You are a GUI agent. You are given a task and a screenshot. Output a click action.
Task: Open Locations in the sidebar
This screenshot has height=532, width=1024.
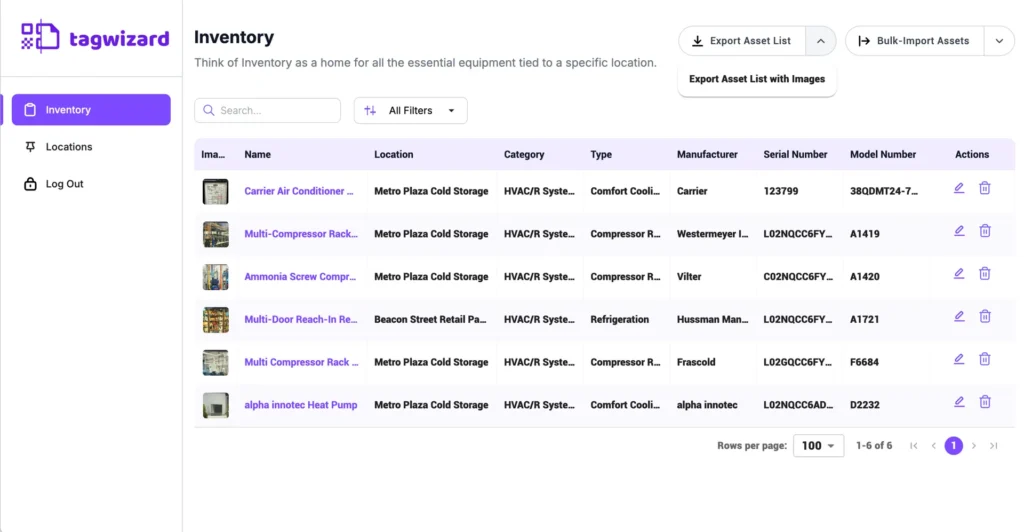pos(91,147)
